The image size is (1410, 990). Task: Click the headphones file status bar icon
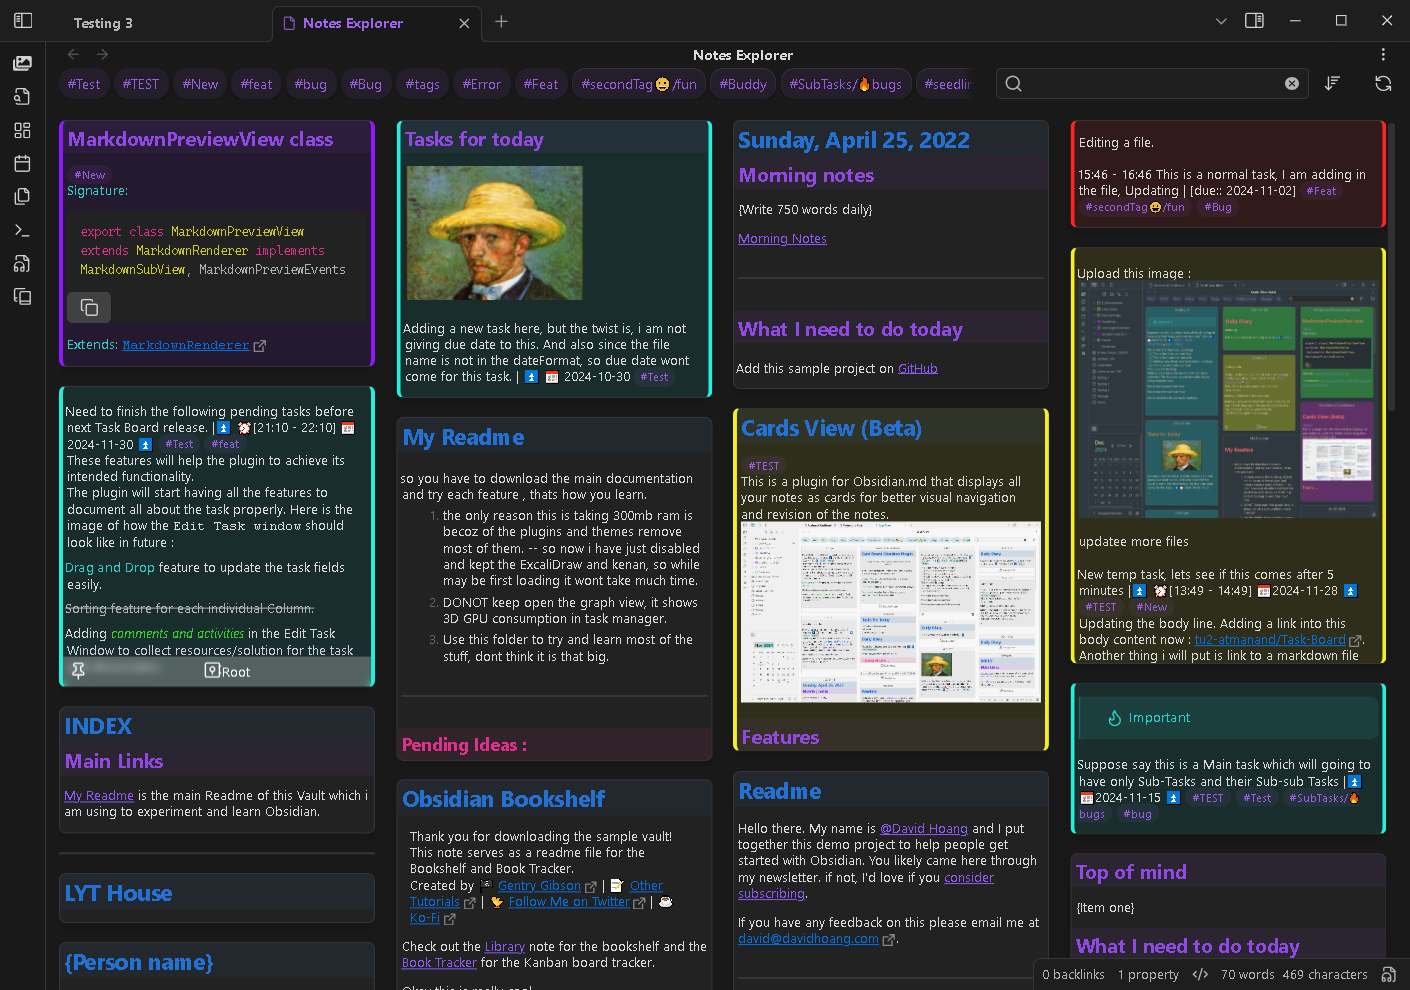click(x=1388, y=974)
